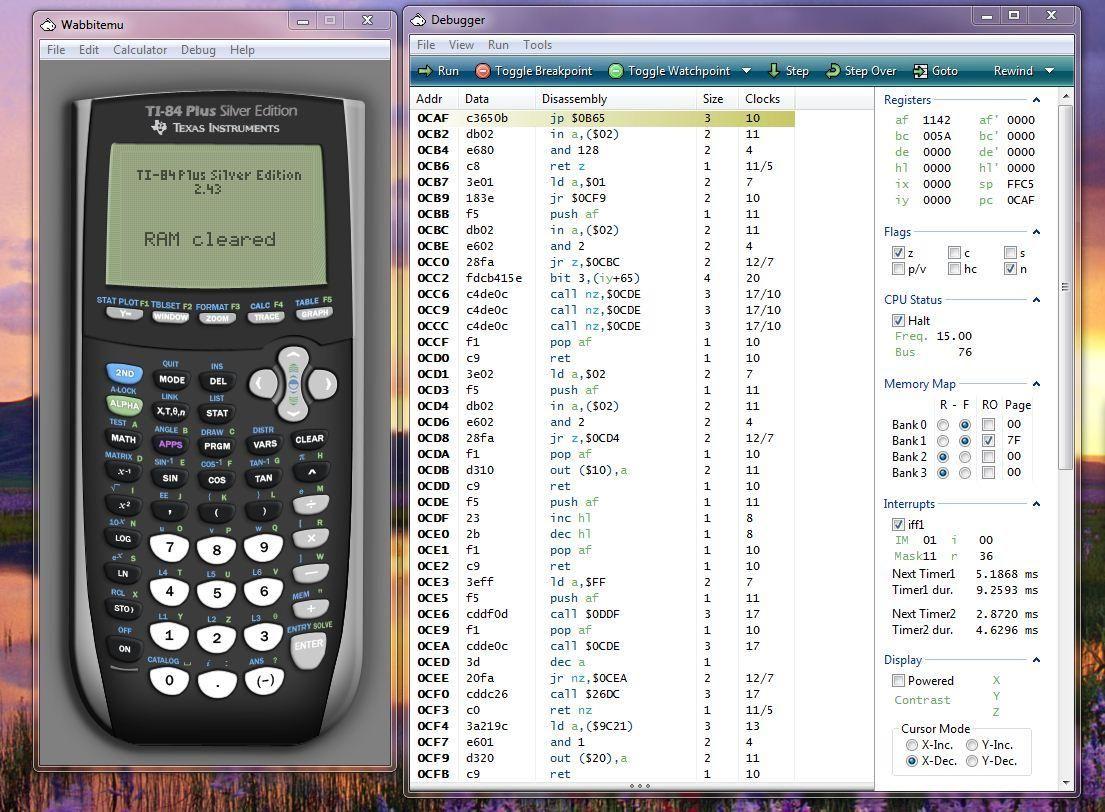Click the Rewind button
The height and width of the screenshot is (812, 1105).
click(x=1013, y=70)
